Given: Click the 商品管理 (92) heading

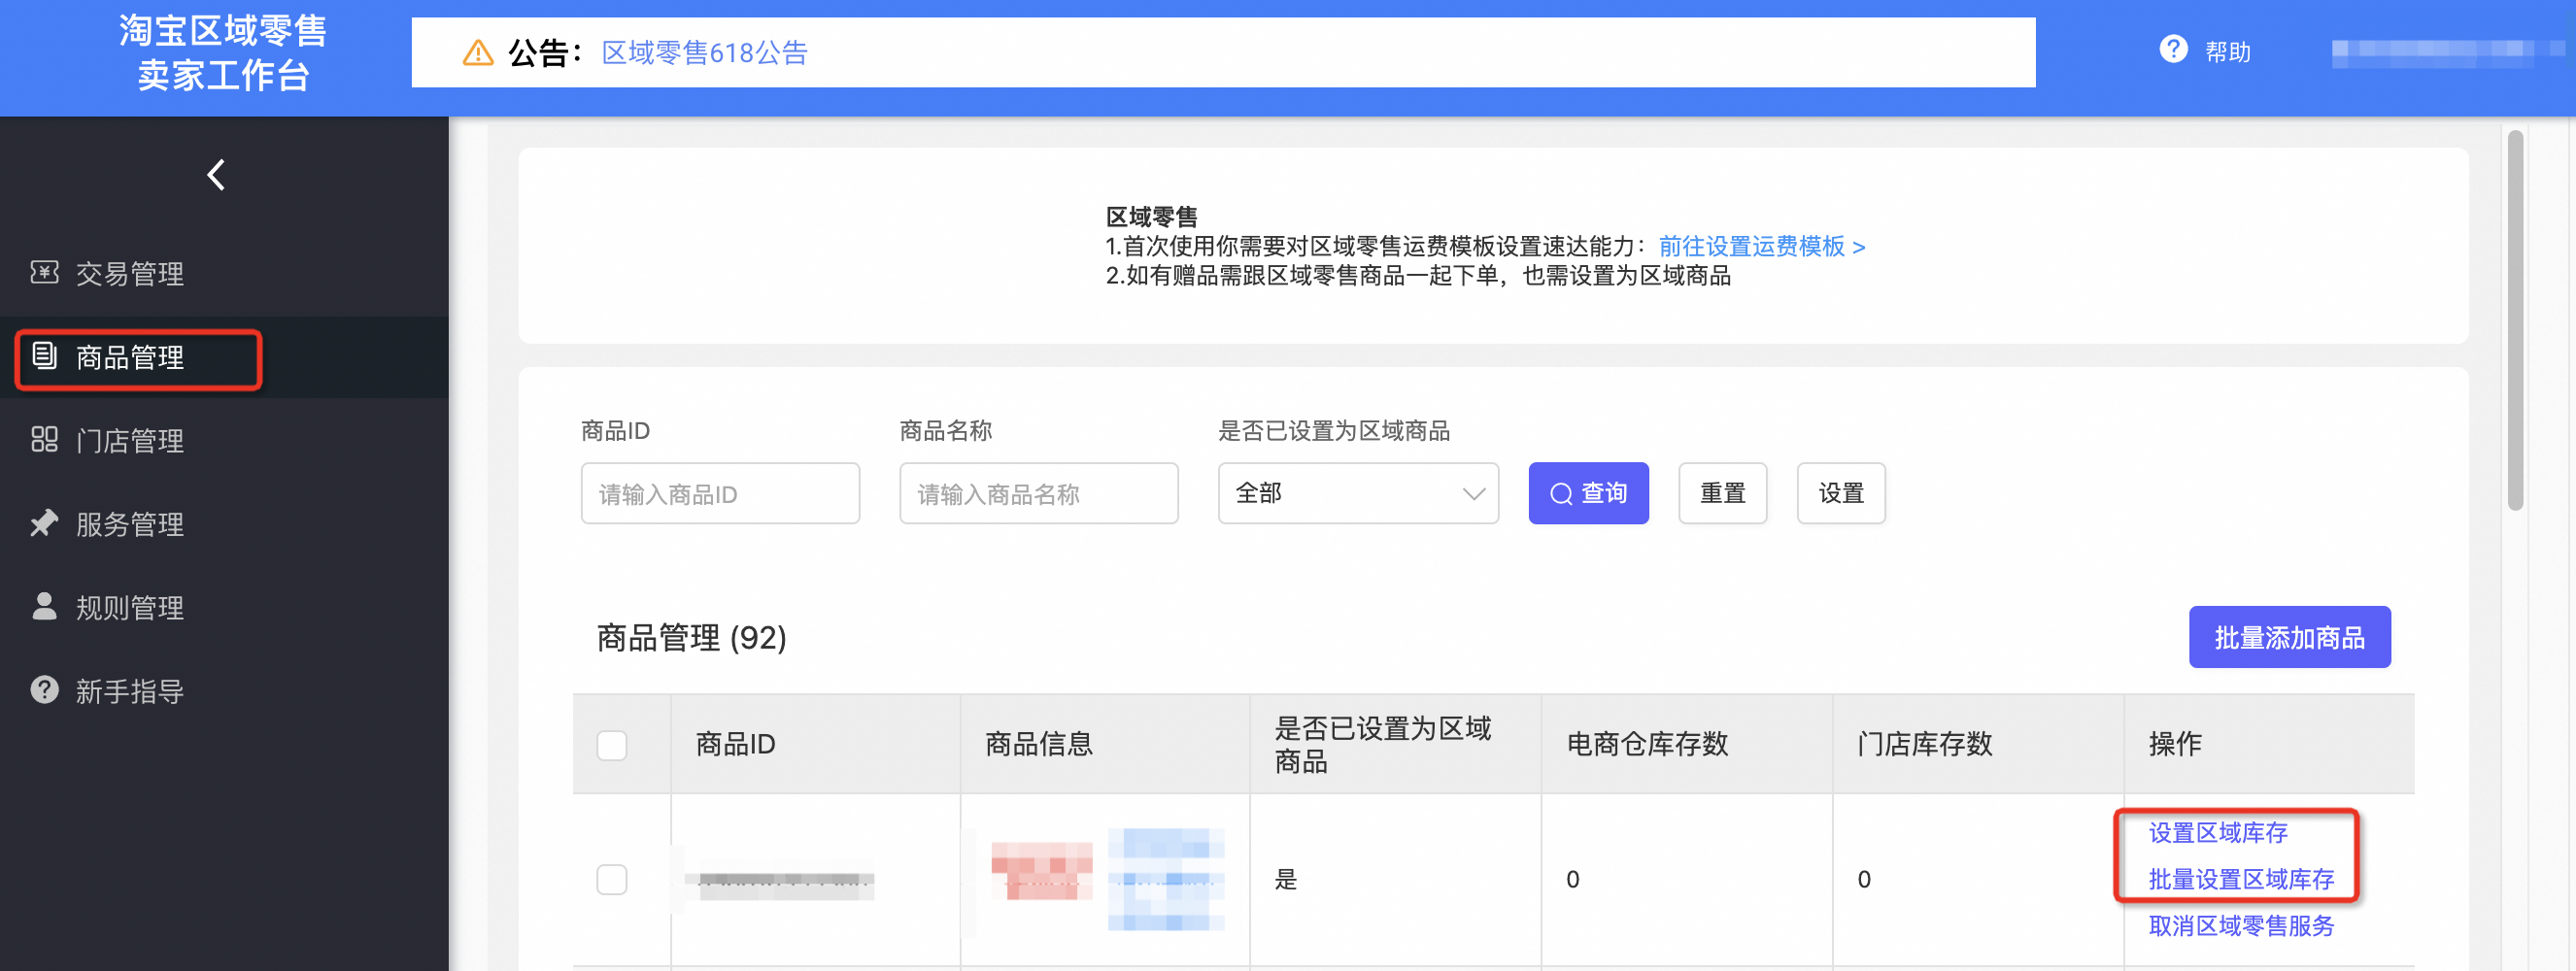Looking at the screenshot, I should 691,637.
